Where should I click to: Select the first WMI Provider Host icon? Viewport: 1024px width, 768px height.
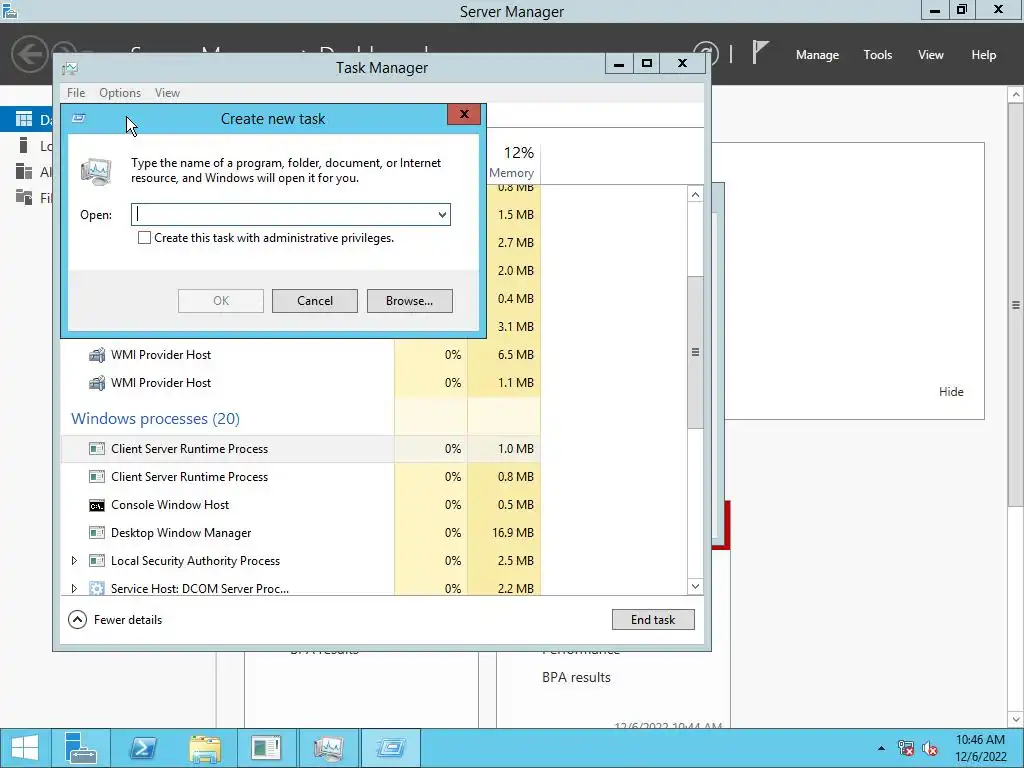coord(97,355)
